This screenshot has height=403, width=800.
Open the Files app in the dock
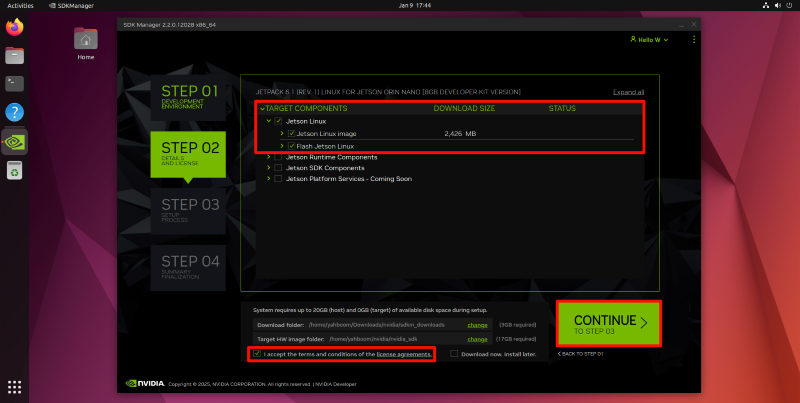coord(15,56)
